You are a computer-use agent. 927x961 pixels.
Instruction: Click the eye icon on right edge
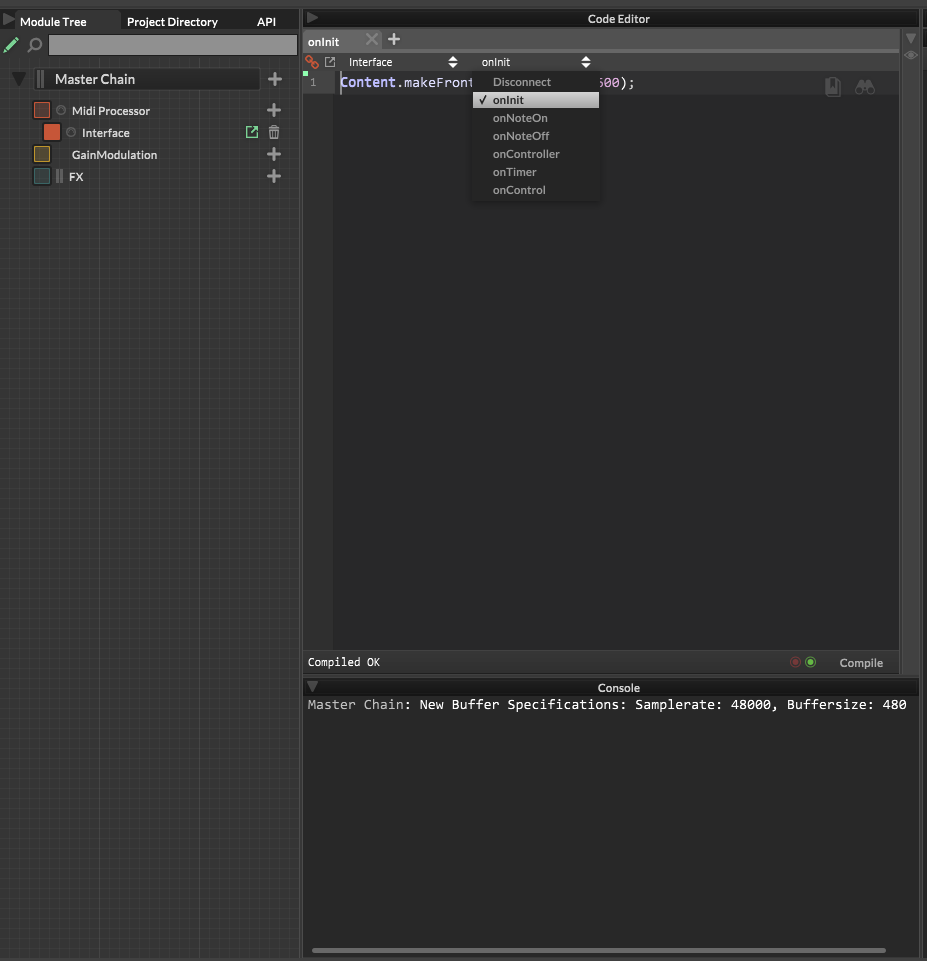coord(911,55)
